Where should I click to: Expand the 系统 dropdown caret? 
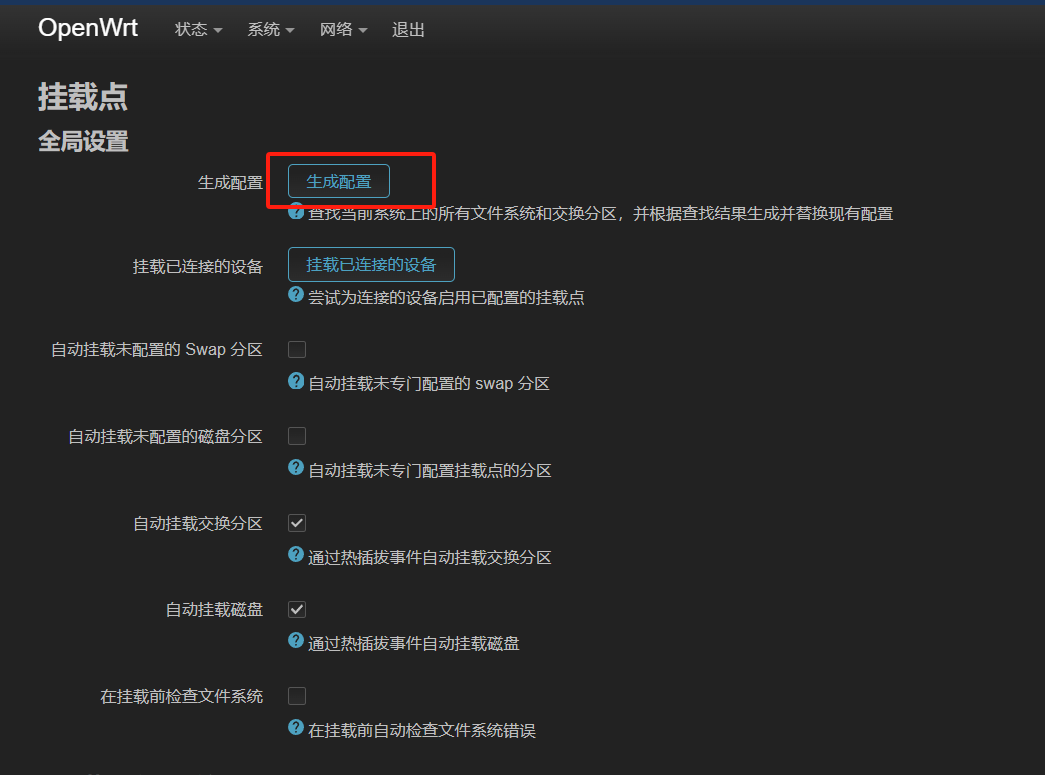click(x=290, y=31)
